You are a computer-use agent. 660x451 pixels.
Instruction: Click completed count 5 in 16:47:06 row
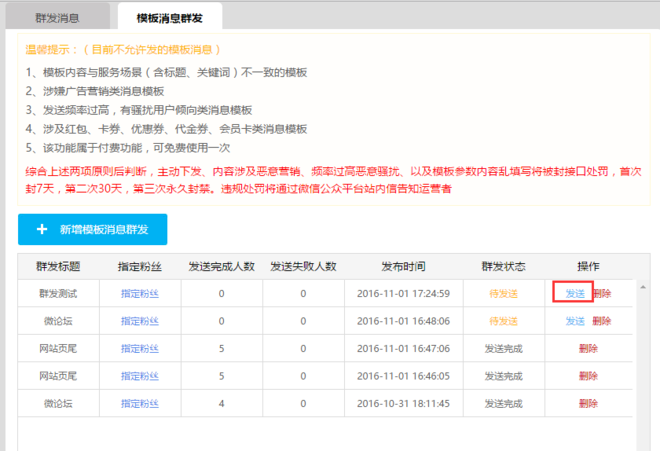click(x=221, y=348)
